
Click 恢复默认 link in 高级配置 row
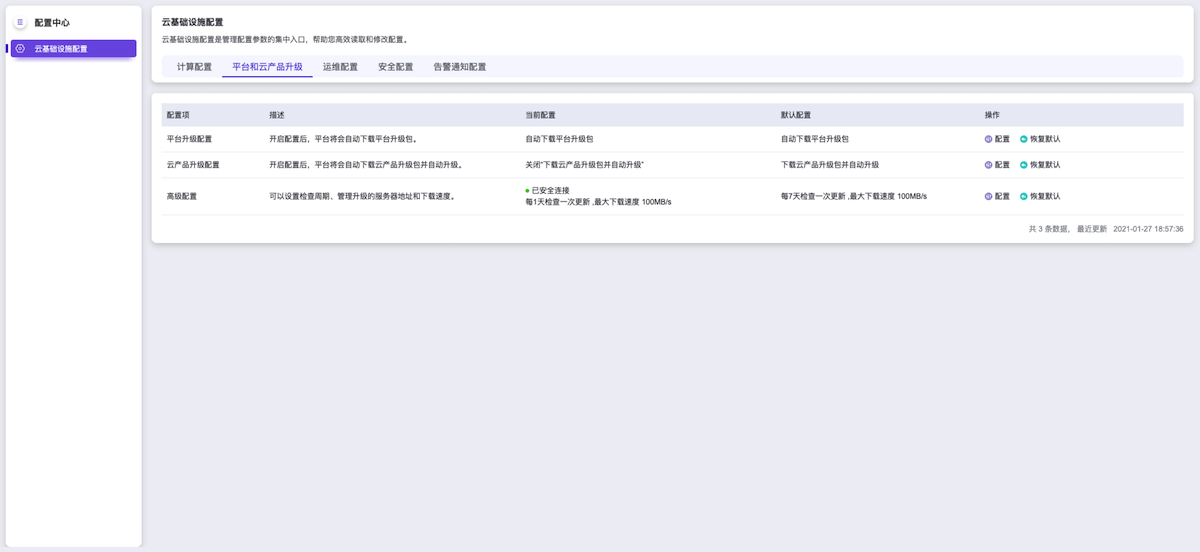click(1045, 197)
